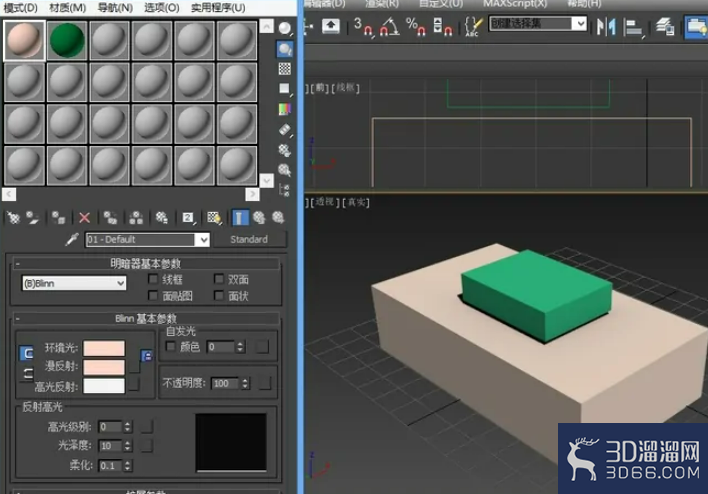Open the MAXScript(X) menu
The width and height of the screenshot is (708, 494).
(515, 4)
